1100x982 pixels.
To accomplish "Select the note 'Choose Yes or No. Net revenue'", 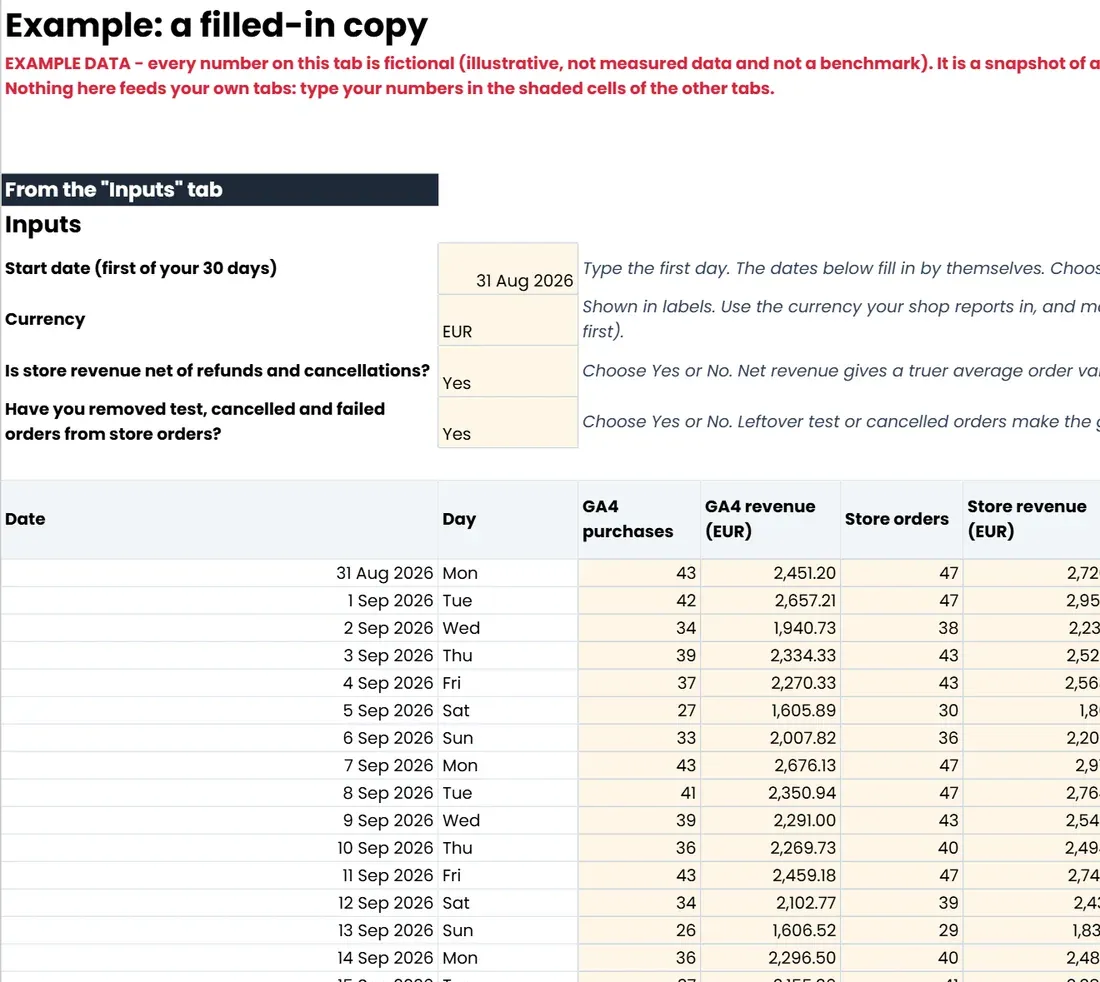I will (x=840, y=370).
